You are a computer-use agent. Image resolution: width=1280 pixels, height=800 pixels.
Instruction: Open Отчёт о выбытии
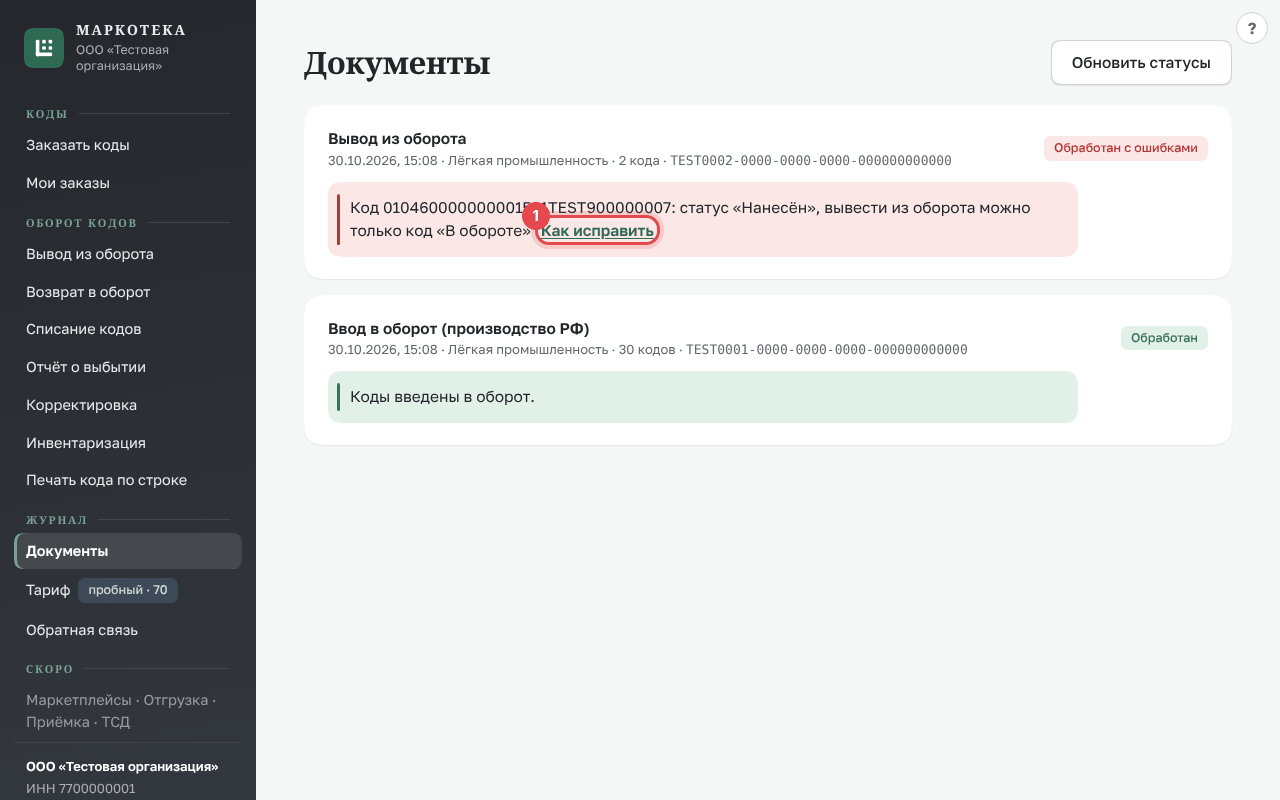click(128, 367)
